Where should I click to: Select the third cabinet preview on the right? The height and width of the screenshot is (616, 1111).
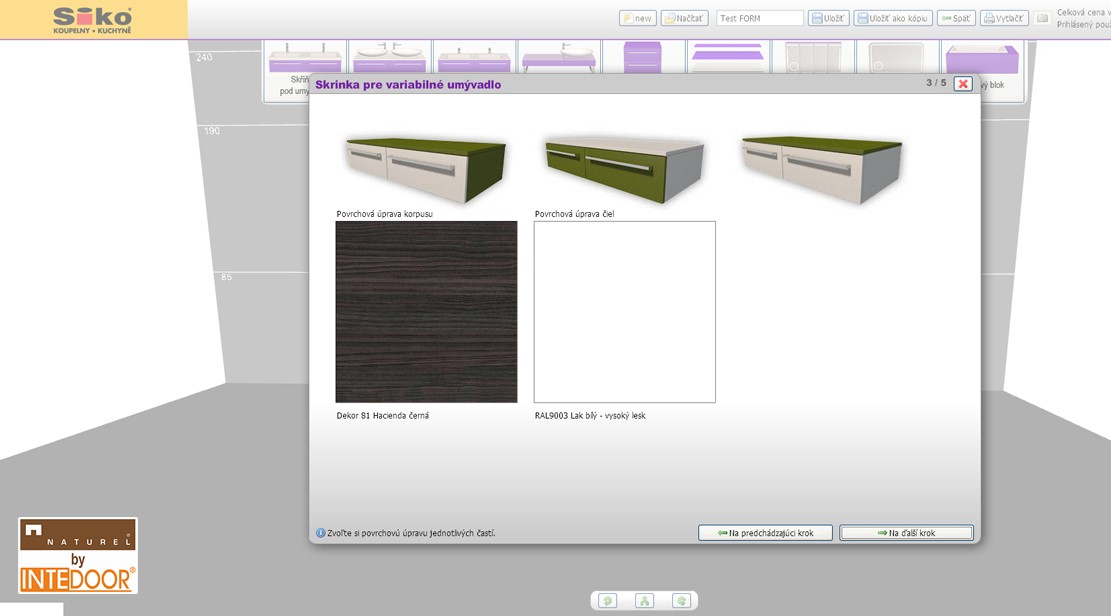tap(821, 169)
